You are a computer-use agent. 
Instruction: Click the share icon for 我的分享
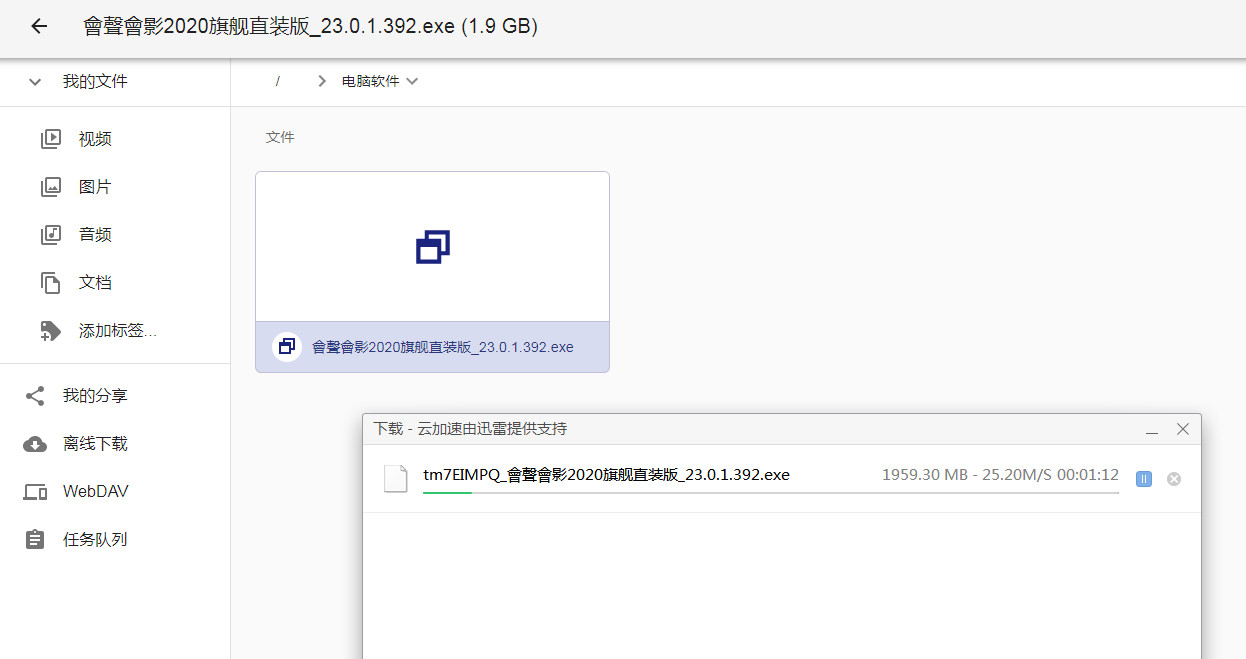(x=35, y=396)
